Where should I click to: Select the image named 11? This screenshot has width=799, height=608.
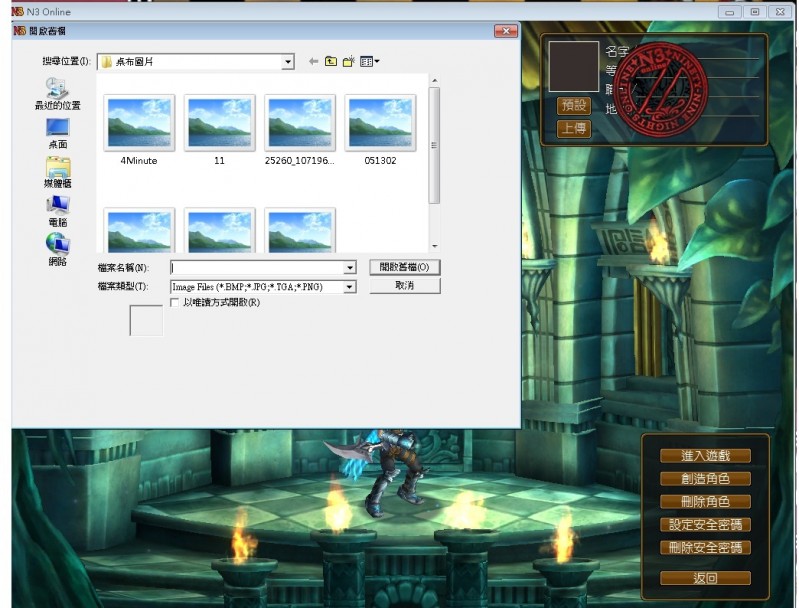pos(219,130)
